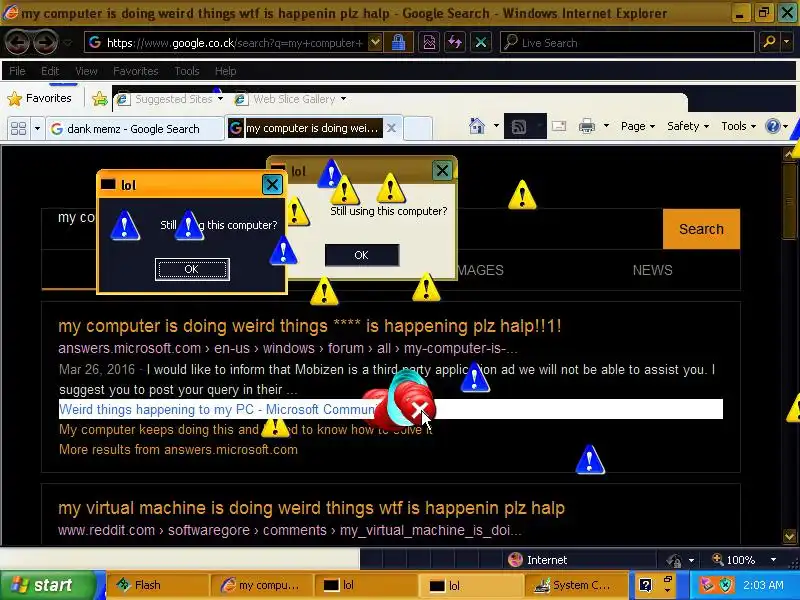
Task: Switch to System C... taskbar item
Action: (576, 585)
